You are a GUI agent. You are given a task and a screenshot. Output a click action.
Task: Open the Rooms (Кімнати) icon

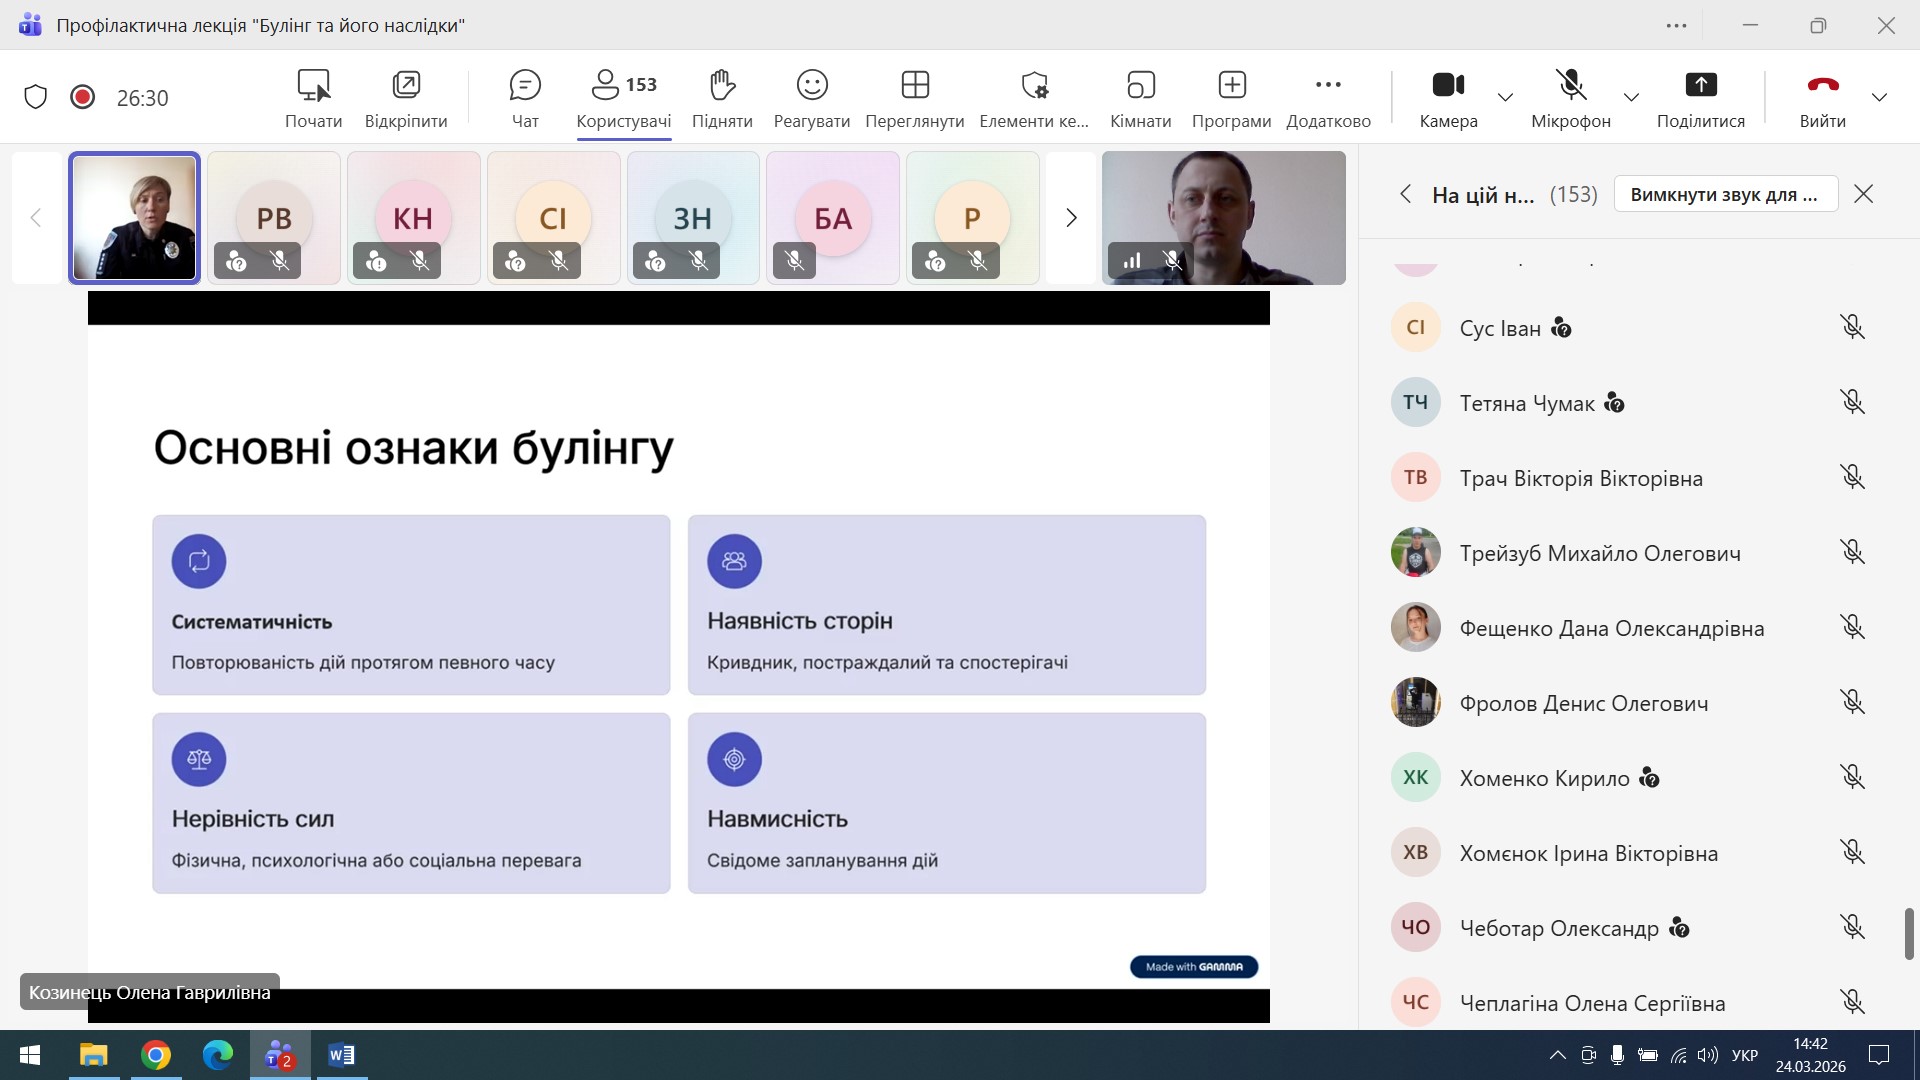pyautogui.click(x=1140, y=86)
